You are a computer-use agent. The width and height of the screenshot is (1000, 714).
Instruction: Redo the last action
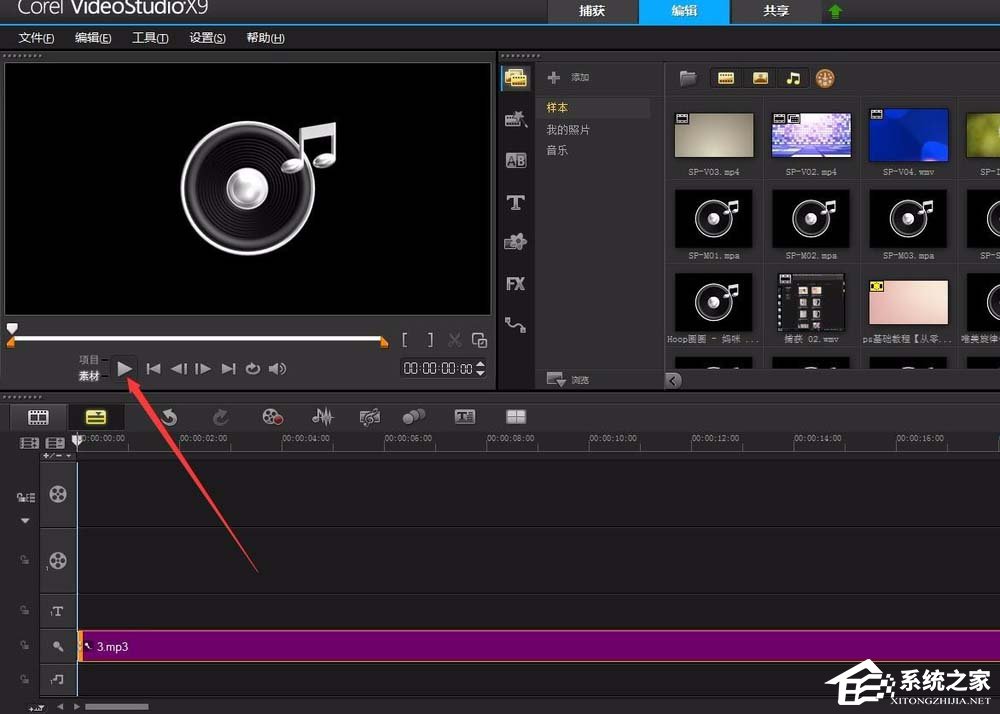coord(221,418)
